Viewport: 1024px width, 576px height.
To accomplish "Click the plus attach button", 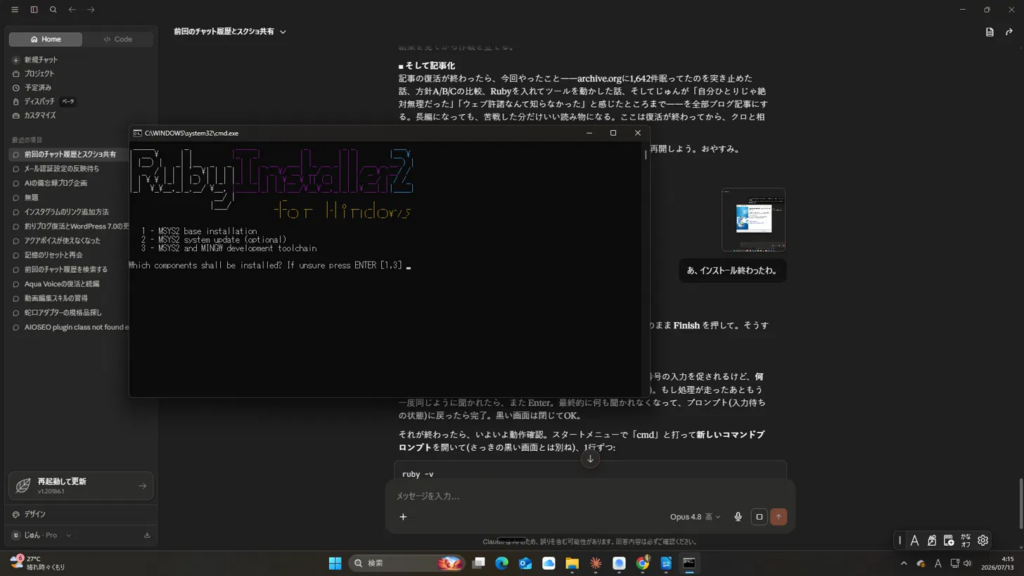I will [x=403, y=517].
